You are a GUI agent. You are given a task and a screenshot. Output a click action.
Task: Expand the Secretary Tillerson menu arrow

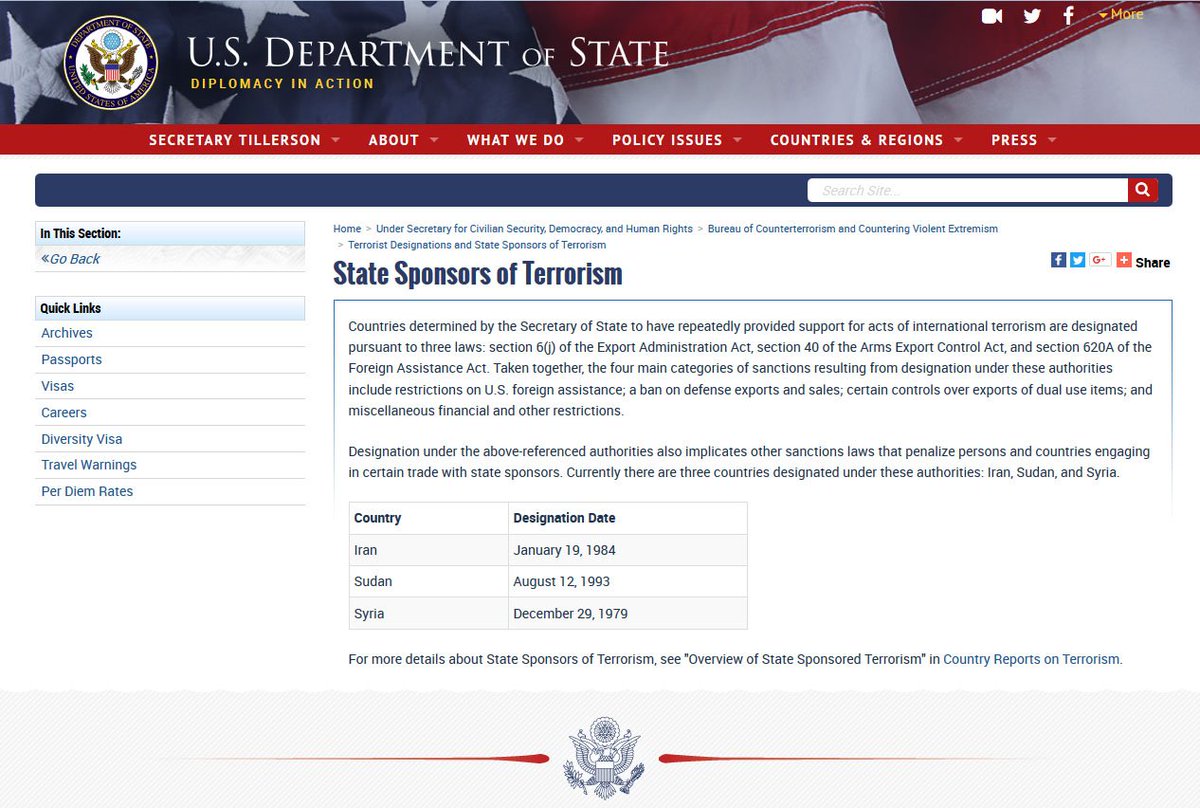click(x=335, y=140)
